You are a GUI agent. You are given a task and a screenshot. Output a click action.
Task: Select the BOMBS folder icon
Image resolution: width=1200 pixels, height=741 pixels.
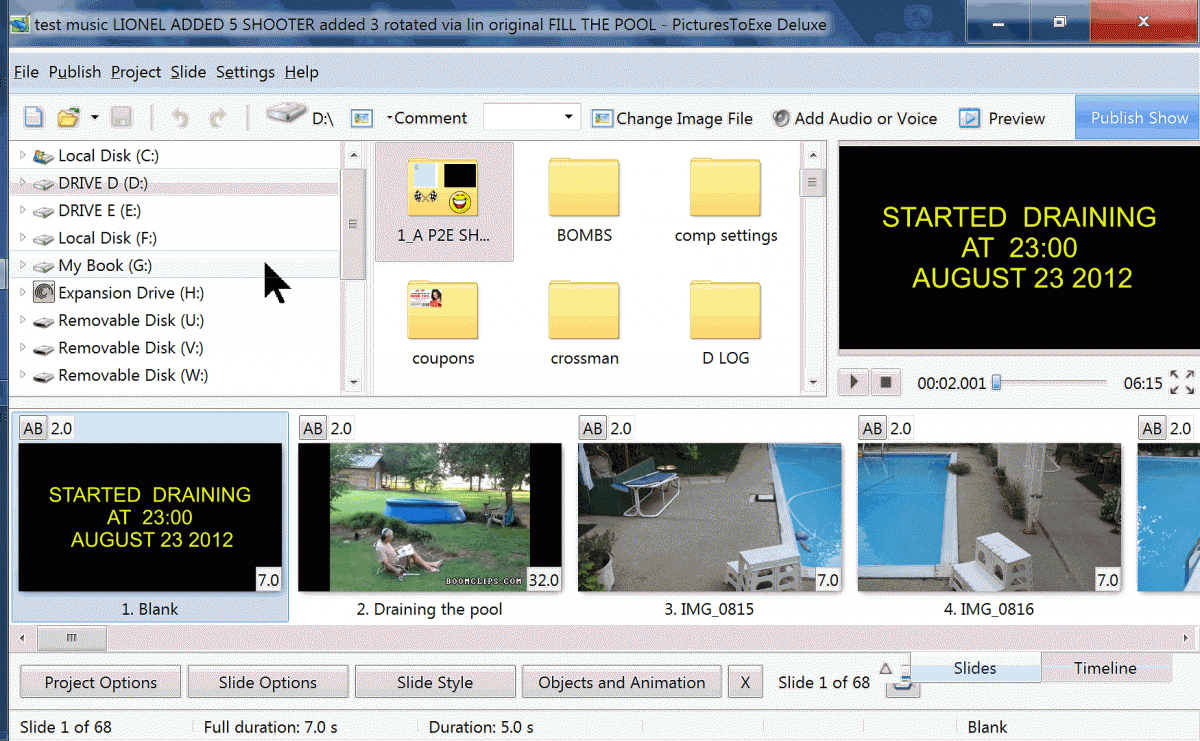[x=584, y=187]
